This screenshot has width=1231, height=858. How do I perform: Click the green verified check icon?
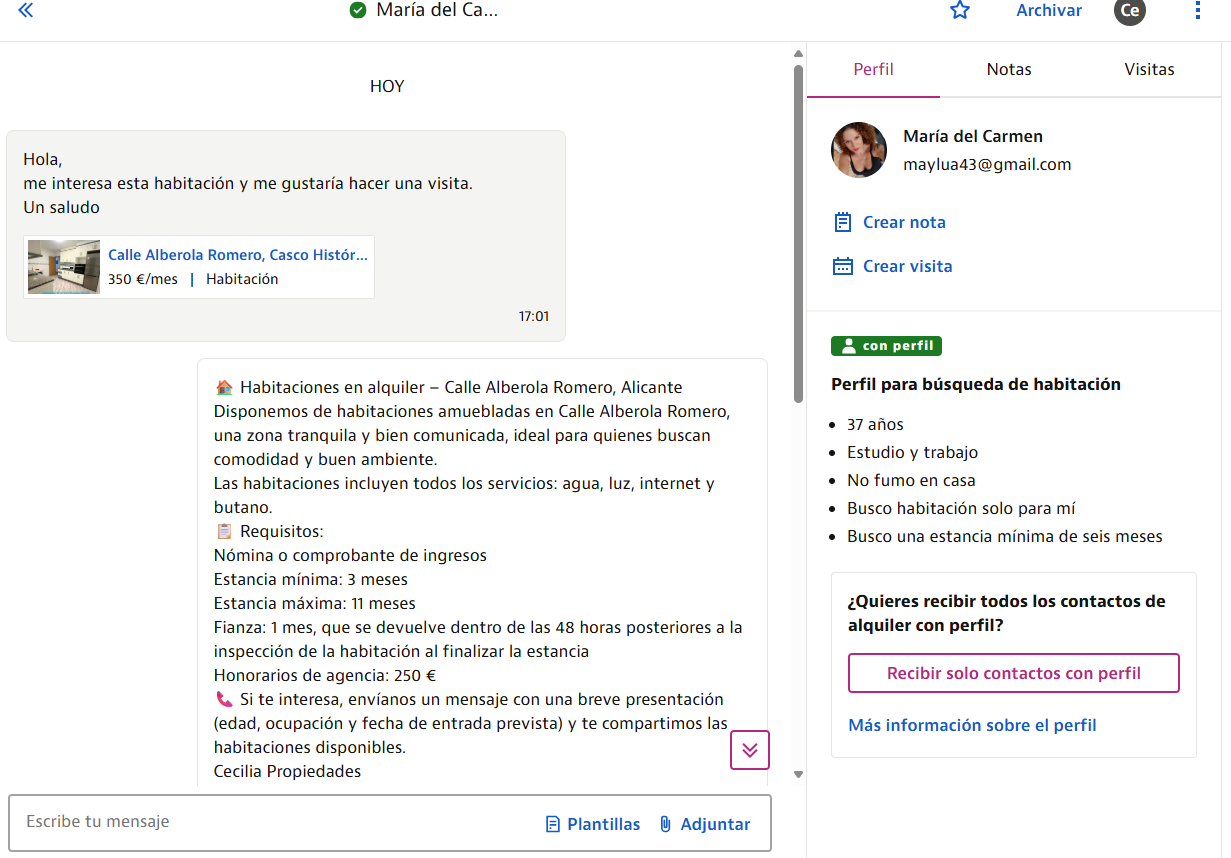pyautogui.click(x=358, y=11)
